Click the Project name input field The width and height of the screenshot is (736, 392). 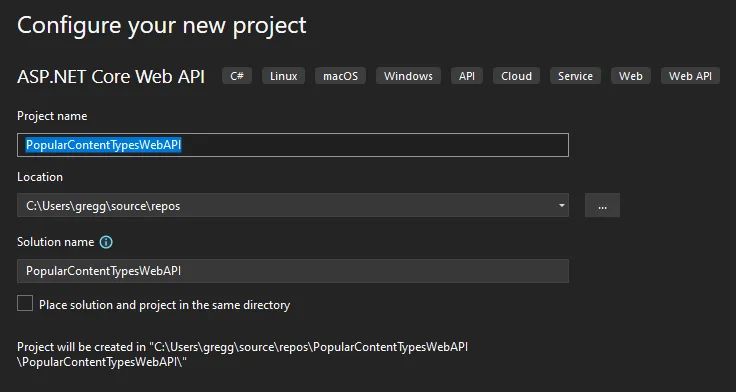pyautogui.click(x=293, y=145)
